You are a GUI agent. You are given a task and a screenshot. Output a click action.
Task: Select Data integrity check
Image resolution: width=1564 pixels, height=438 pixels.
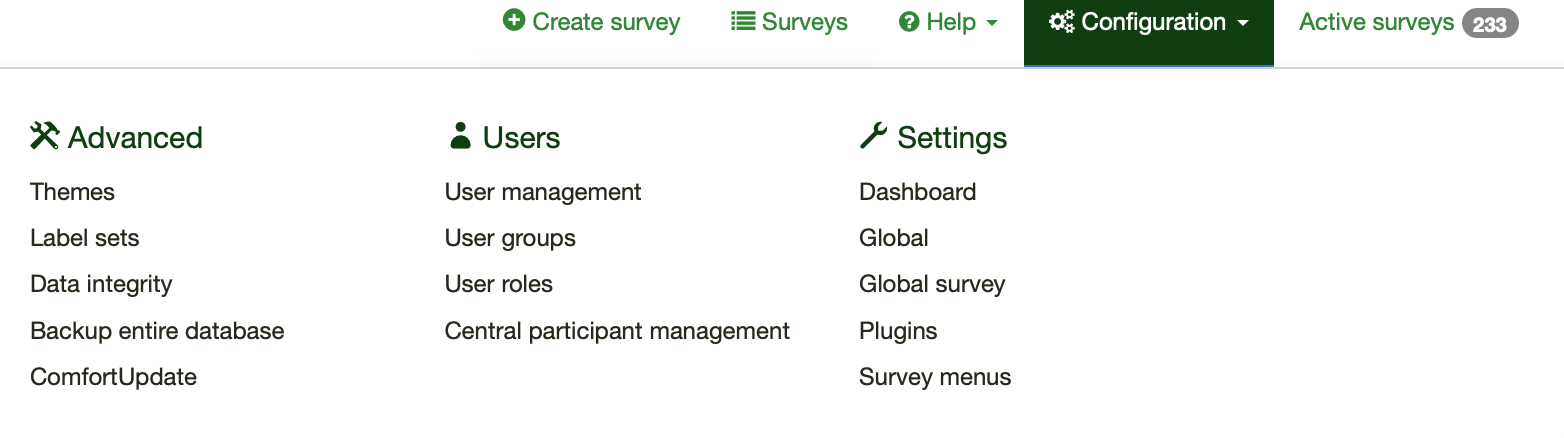pyautogui.click(x=101, y=284)
